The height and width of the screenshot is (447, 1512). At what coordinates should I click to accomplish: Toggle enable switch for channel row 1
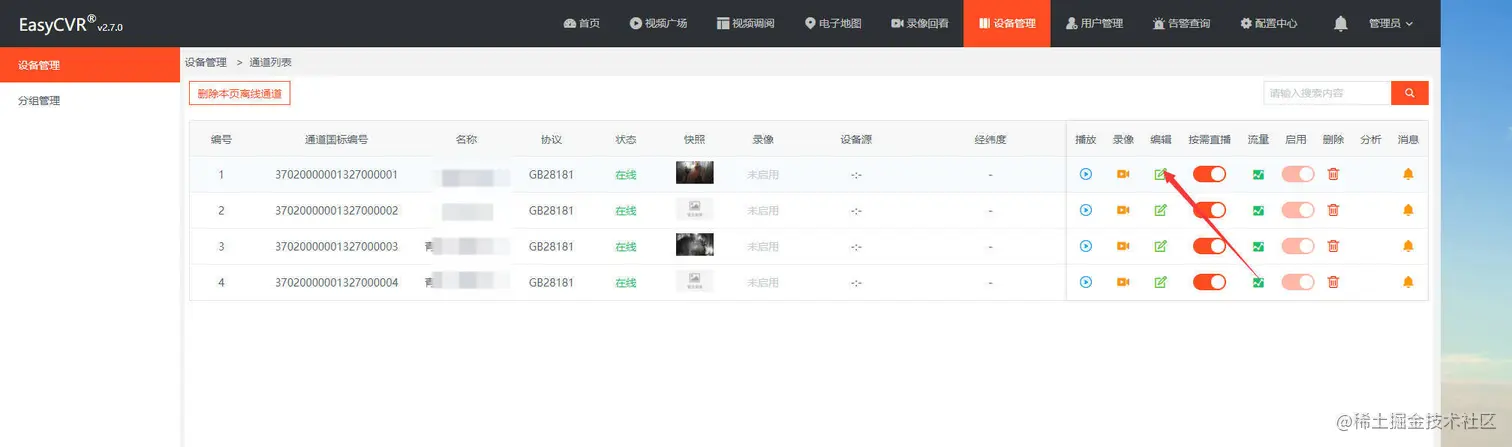pos(1298,174)
